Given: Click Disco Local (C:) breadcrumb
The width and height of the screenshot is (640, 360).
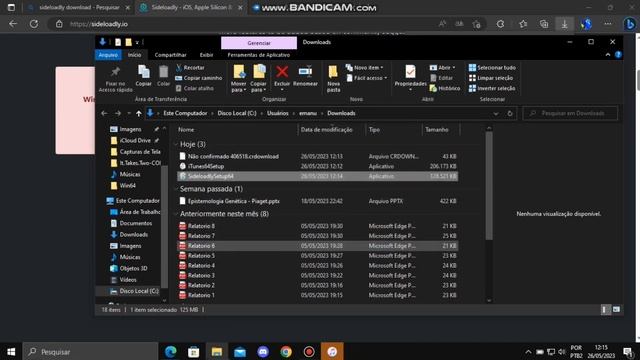Looking at the screenshot, I should (237, 113).
